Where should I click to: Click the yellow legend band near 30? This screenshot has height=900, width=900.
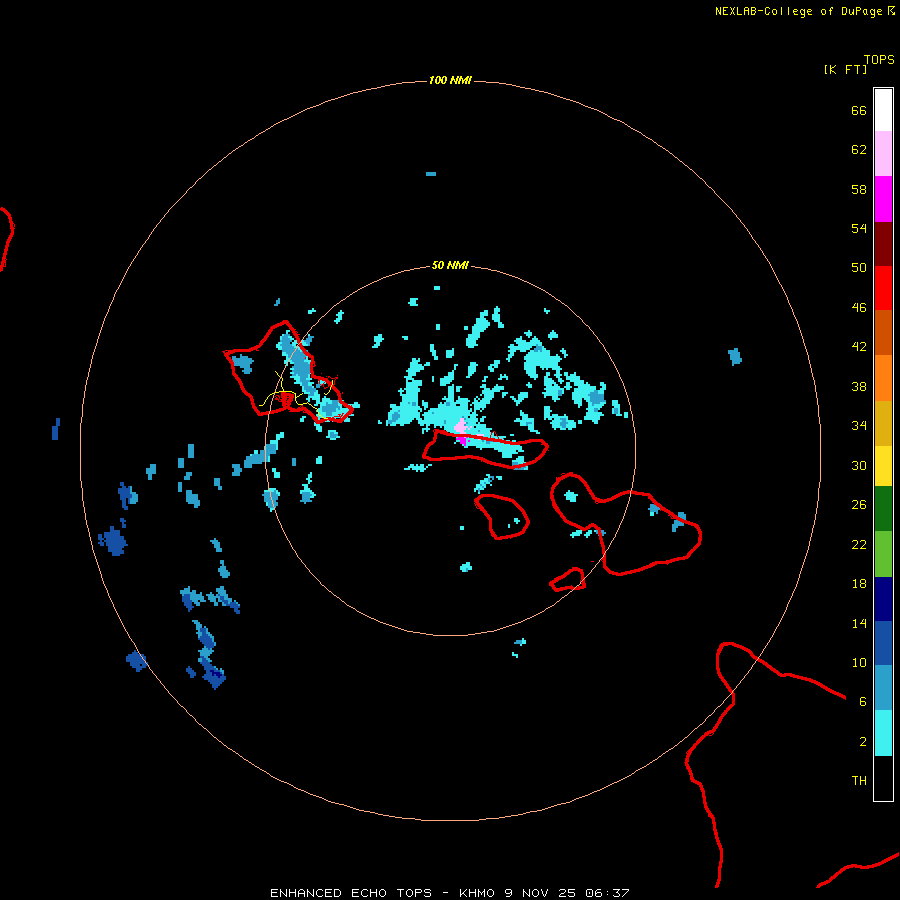tap(883, 465)
